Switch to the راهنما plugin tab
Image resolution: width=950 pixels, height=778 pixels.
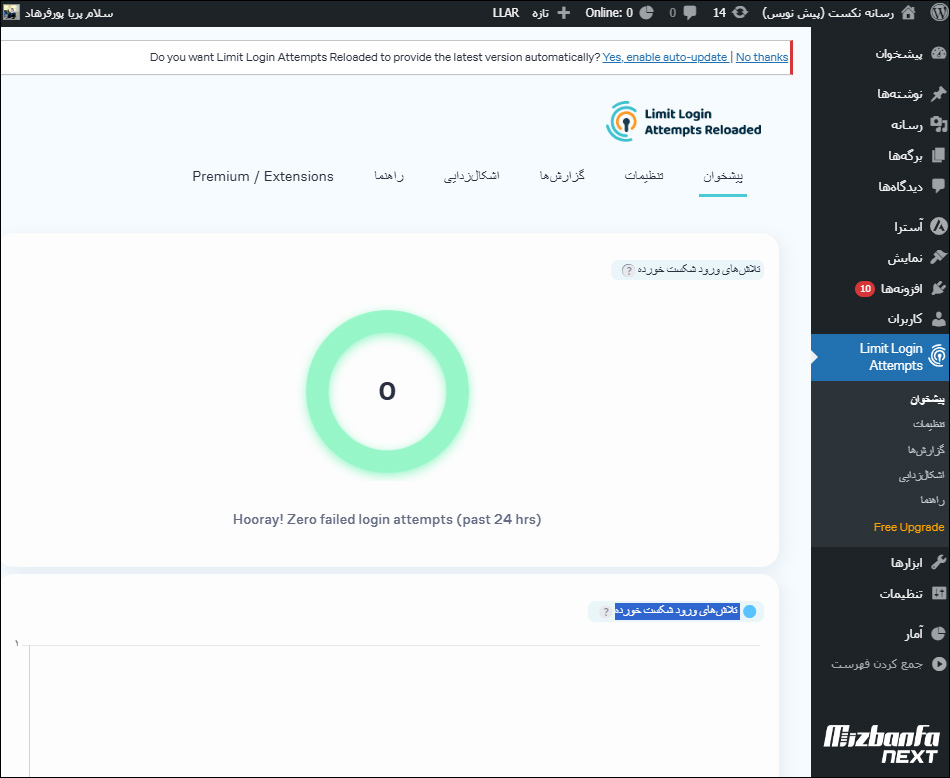389,176
